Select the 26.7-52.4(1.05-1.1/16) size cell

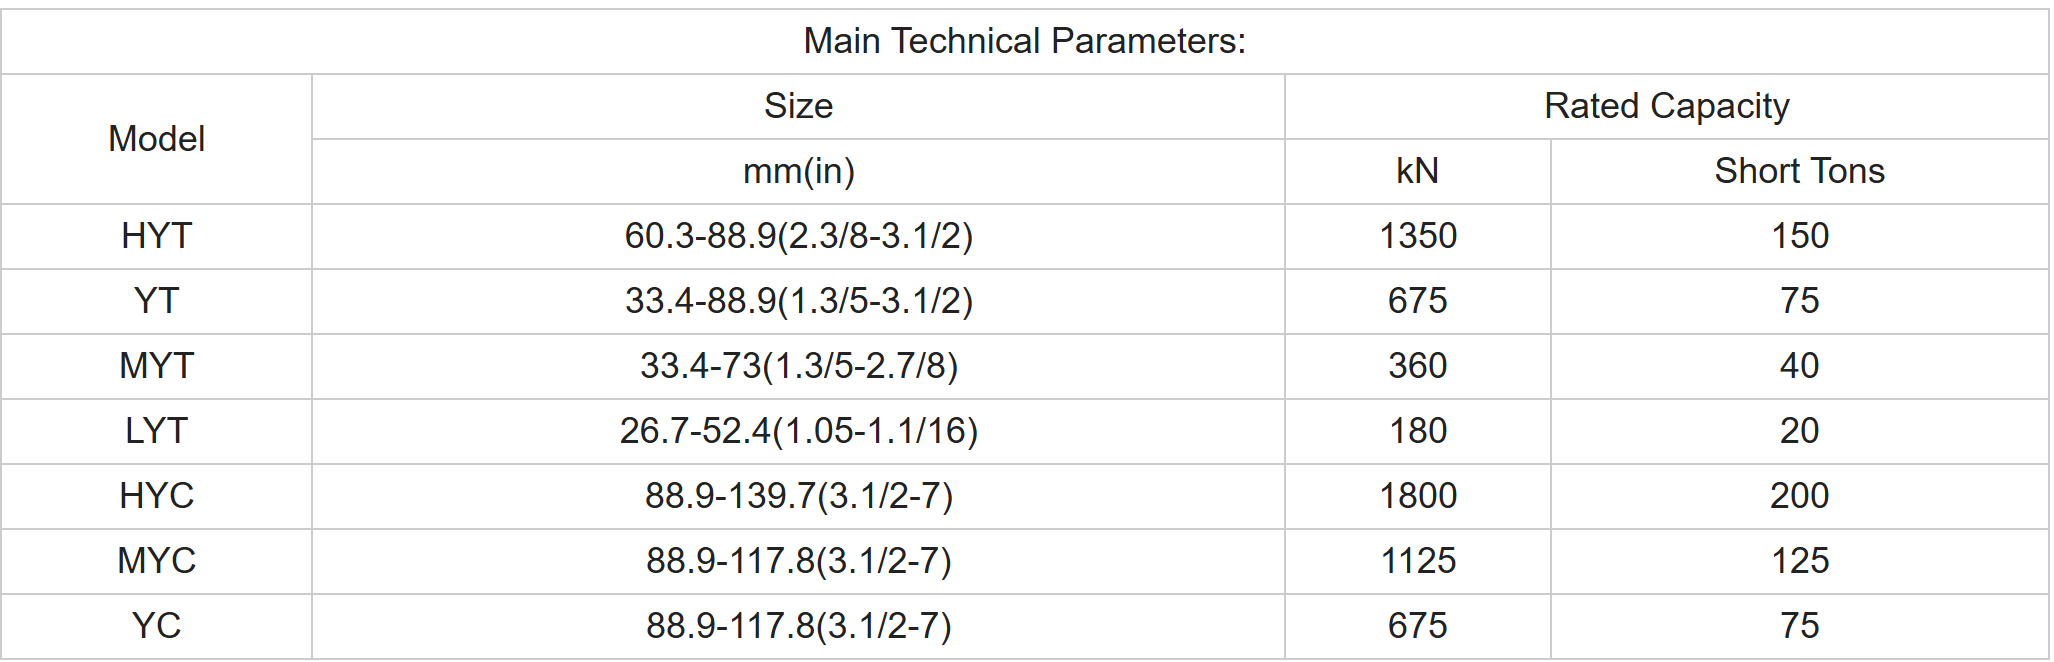[798, 431]
